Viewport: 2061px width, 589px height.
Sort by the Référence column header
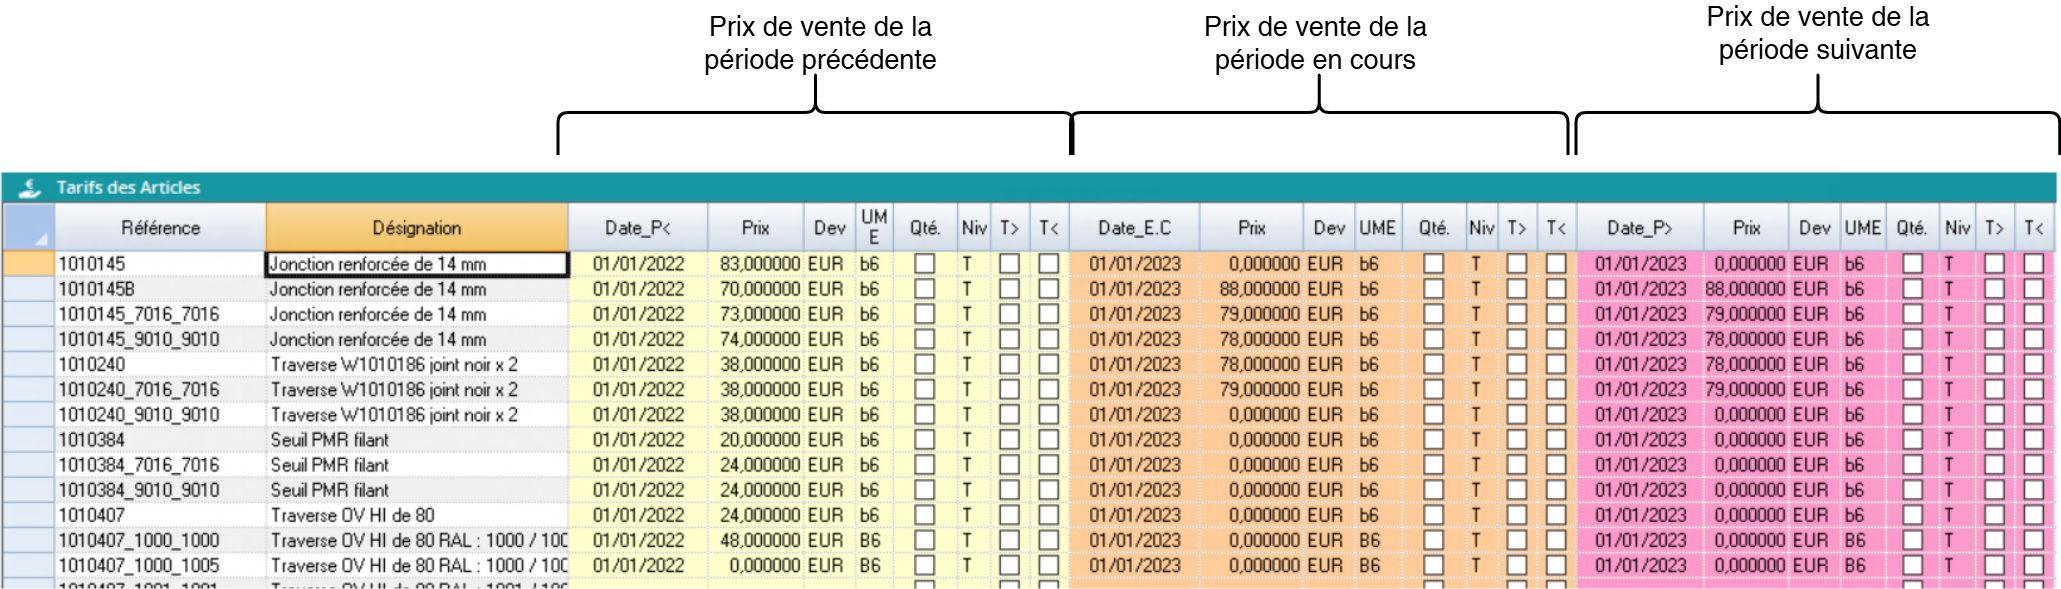click(x=160, y=228)
